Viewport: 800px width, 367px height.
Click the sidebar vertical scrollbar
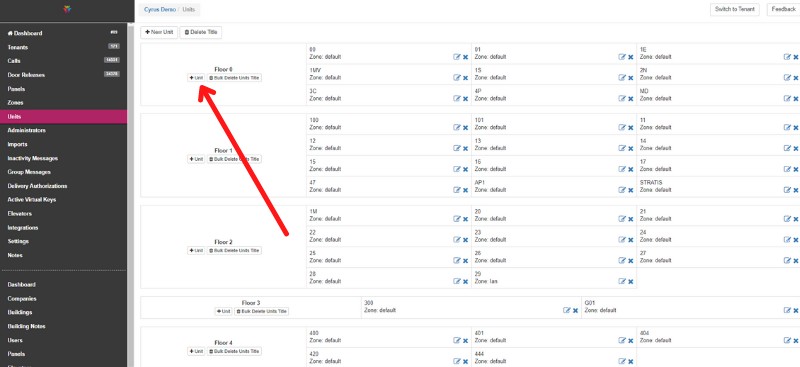point(131,194)
